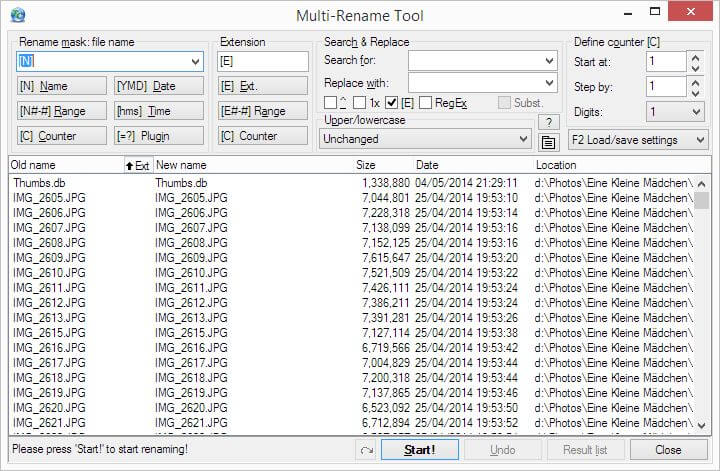The width and height of the screenshot is (720, 471).
Task: Expand the Replace with dropdown
Action: point(549,83)
